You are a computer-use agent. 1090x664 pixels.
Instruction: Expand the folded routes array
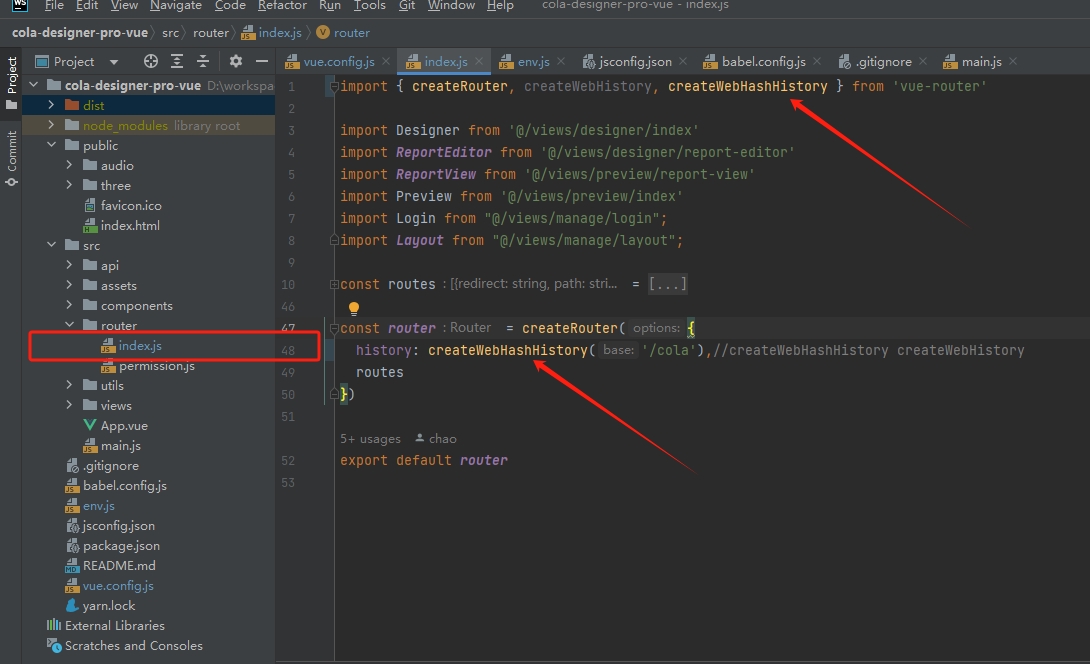pos(667,285)
